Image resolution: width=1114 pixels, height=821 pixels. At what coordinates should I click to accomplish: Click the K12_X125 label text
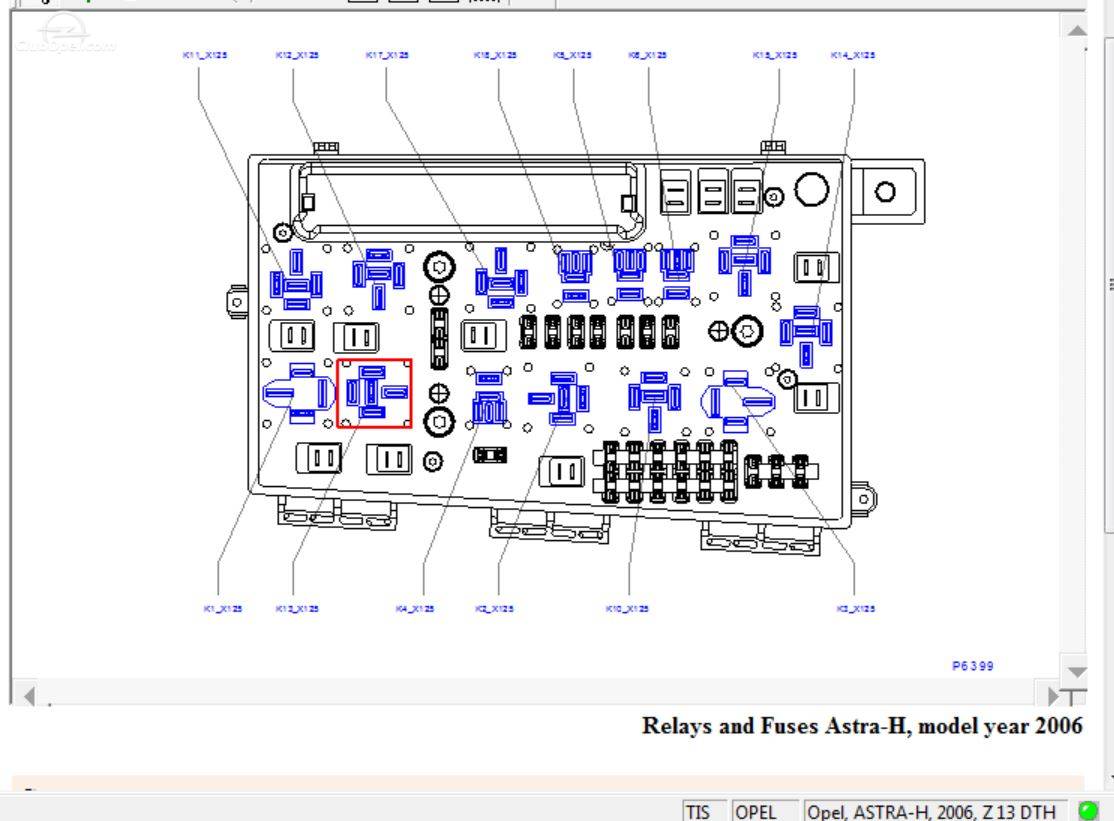(297, 55)
